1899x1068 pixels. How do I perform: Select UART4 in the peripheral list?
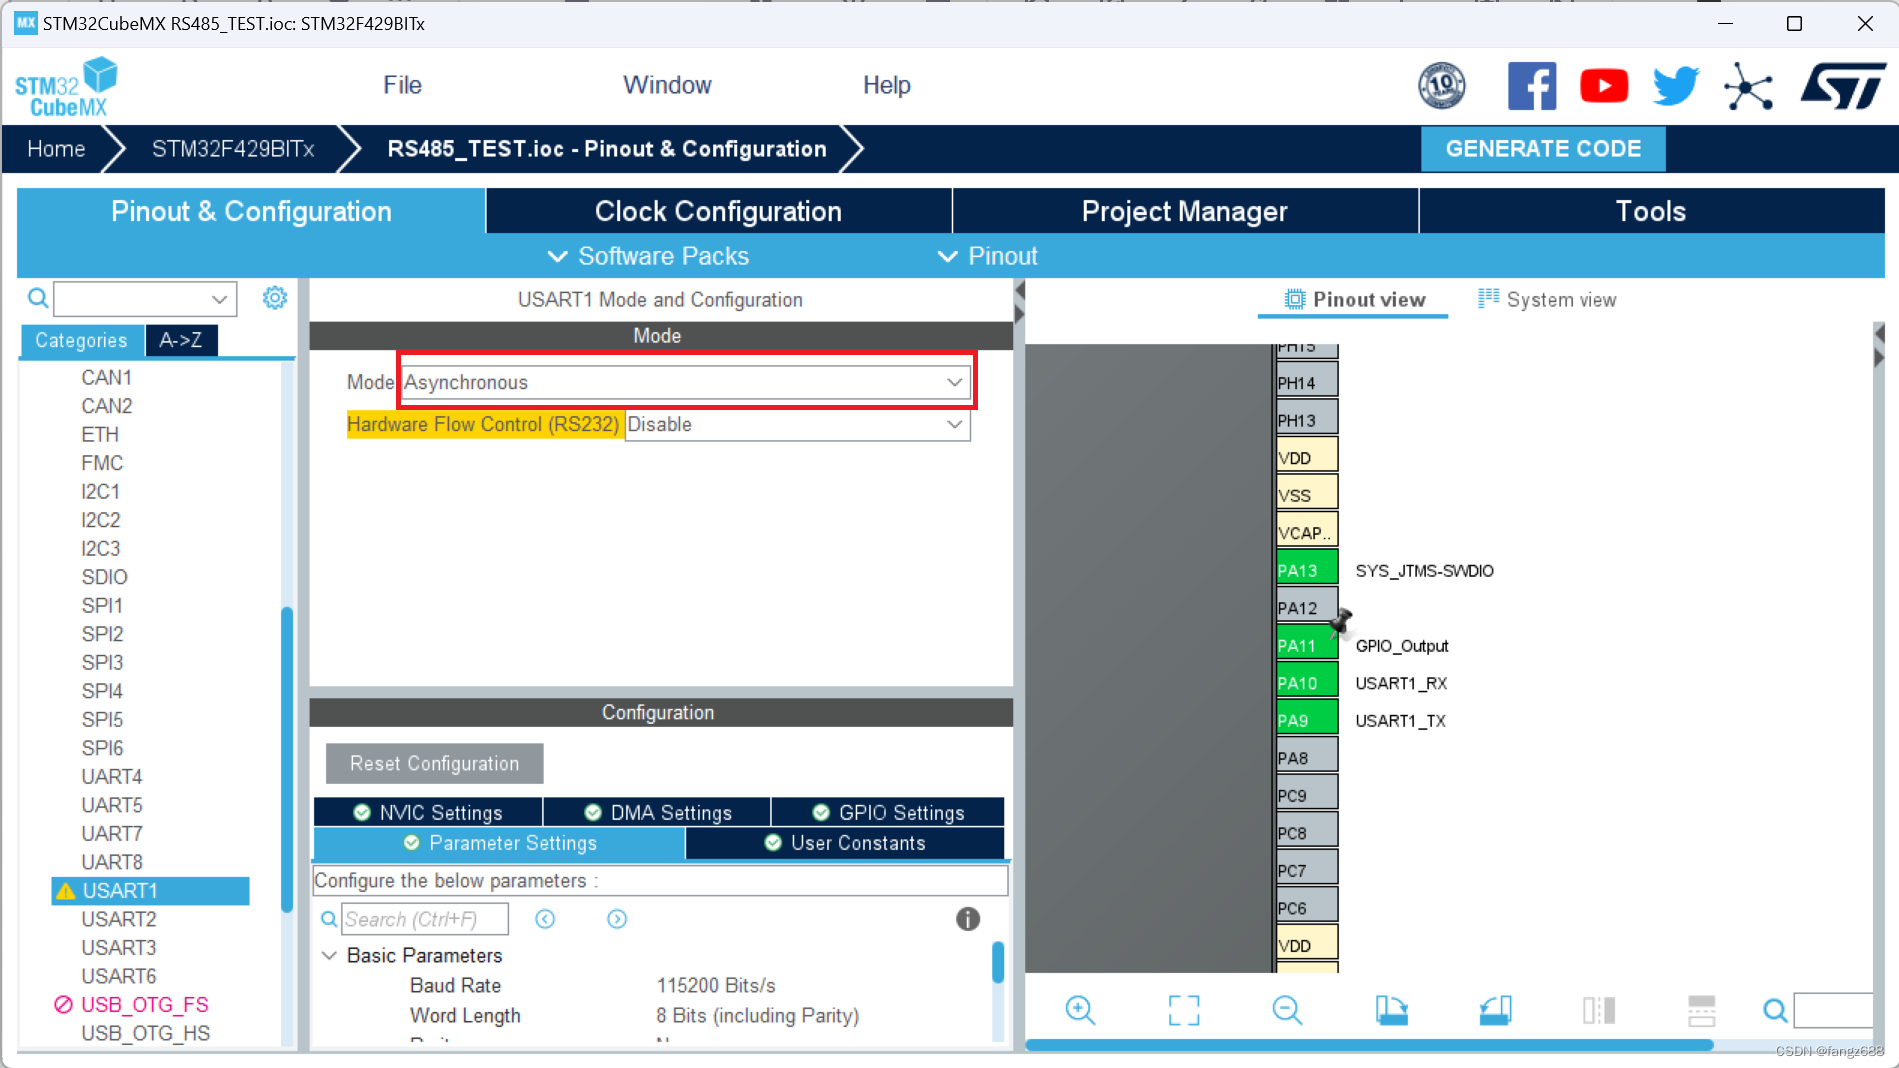(x=112, y=776)
